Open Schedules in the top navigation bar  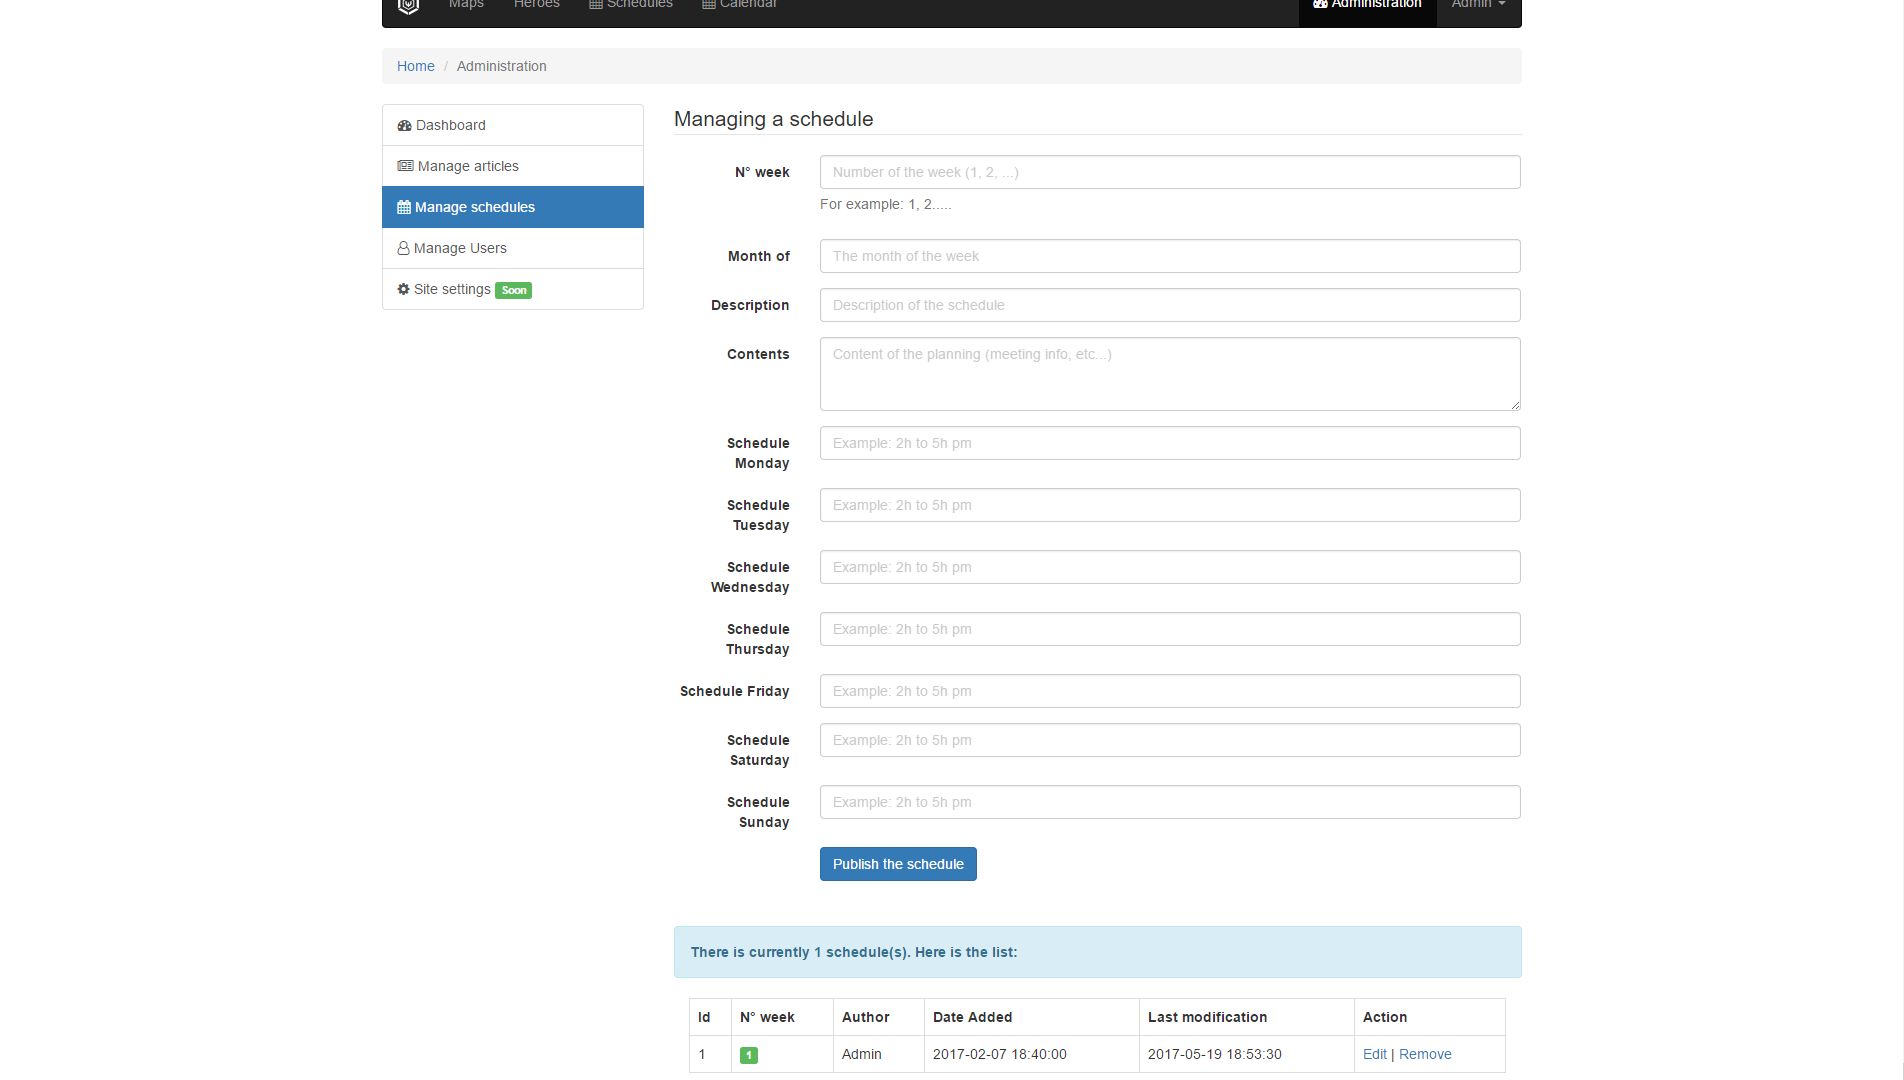[631, 5]
